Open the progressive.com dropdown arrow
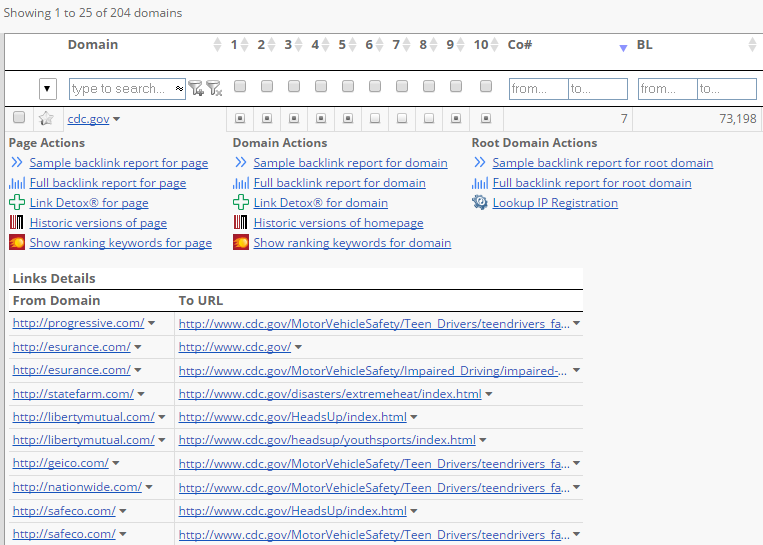The width and height of the screenshot is (763, 545). pyautogui.click(x=151, y=323)
